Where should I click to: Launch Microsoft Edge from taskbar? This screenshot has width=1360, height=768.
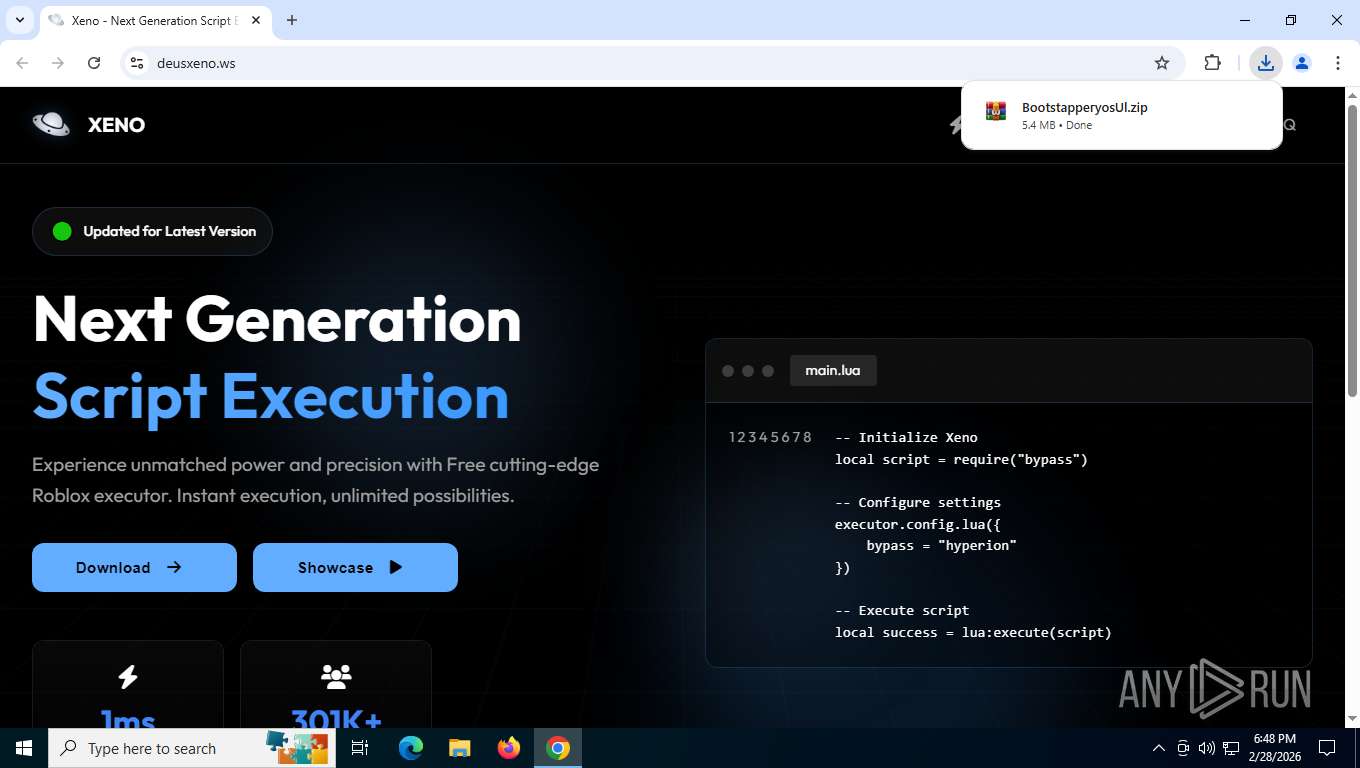click(x=410, y=748)
